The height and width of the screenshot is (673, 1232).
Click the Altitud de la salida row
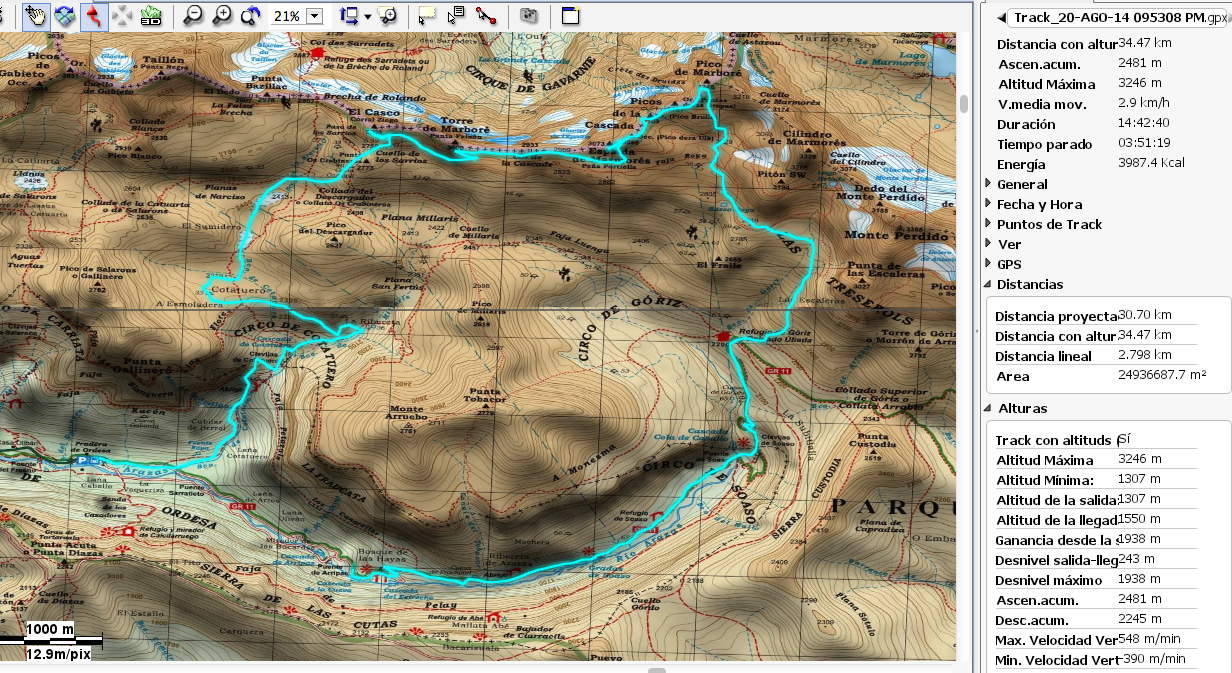[x=1095, y=500]
